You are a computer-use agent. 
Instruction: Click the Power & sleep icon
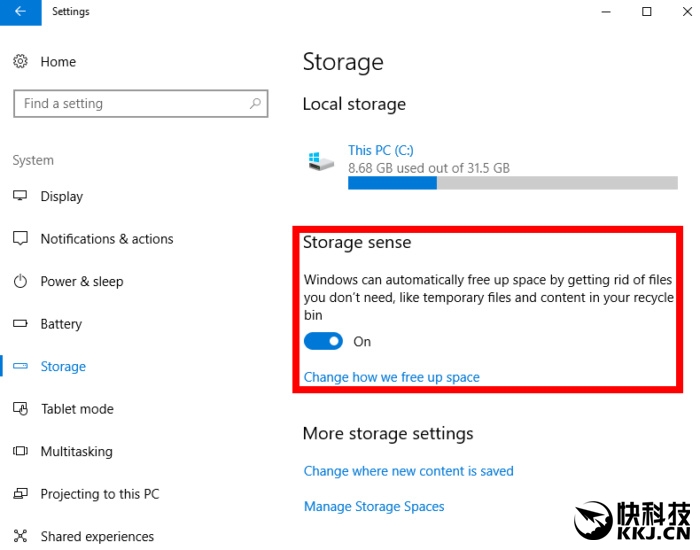[21, 282]
